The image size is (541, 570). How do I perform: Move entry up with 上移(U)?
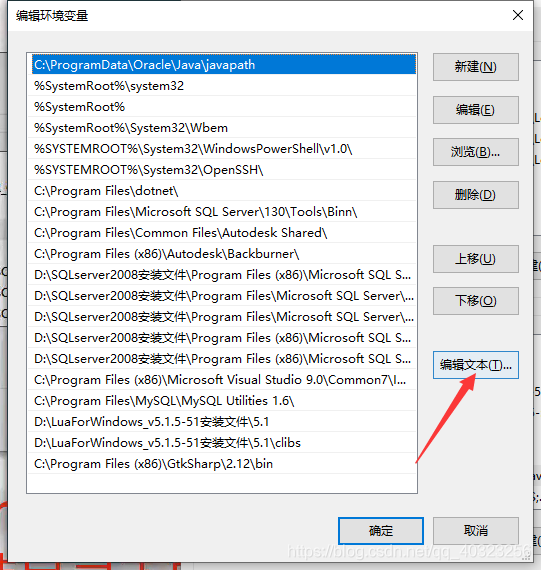pyautogui.click(x=476, y=259)
